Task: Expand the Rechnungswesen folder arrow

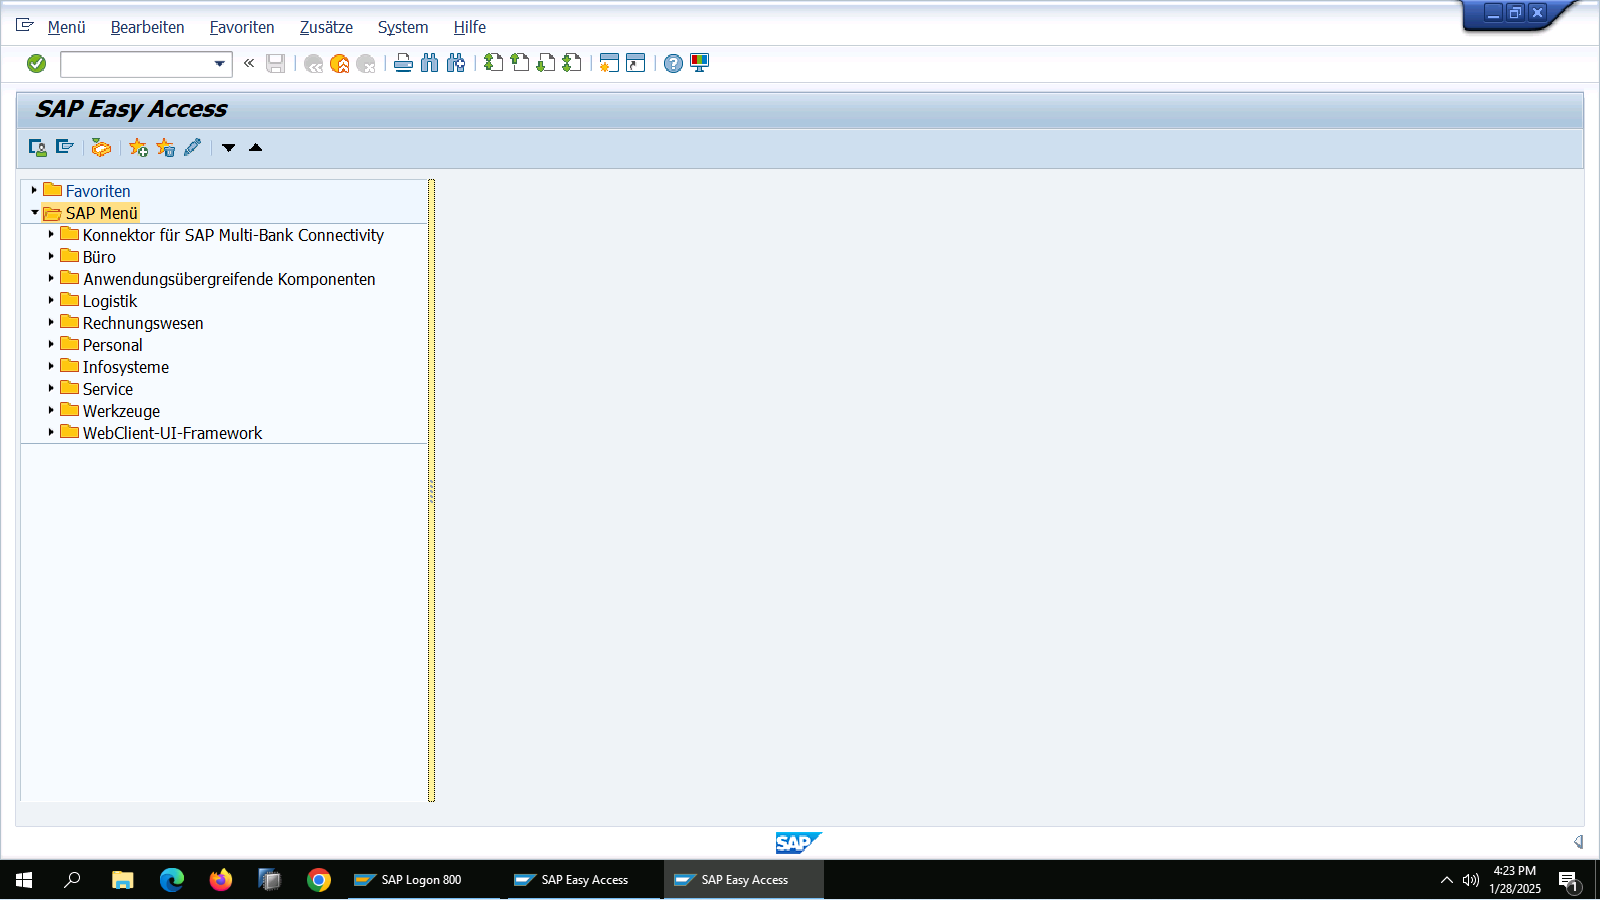Action: (x=51, y=322)
